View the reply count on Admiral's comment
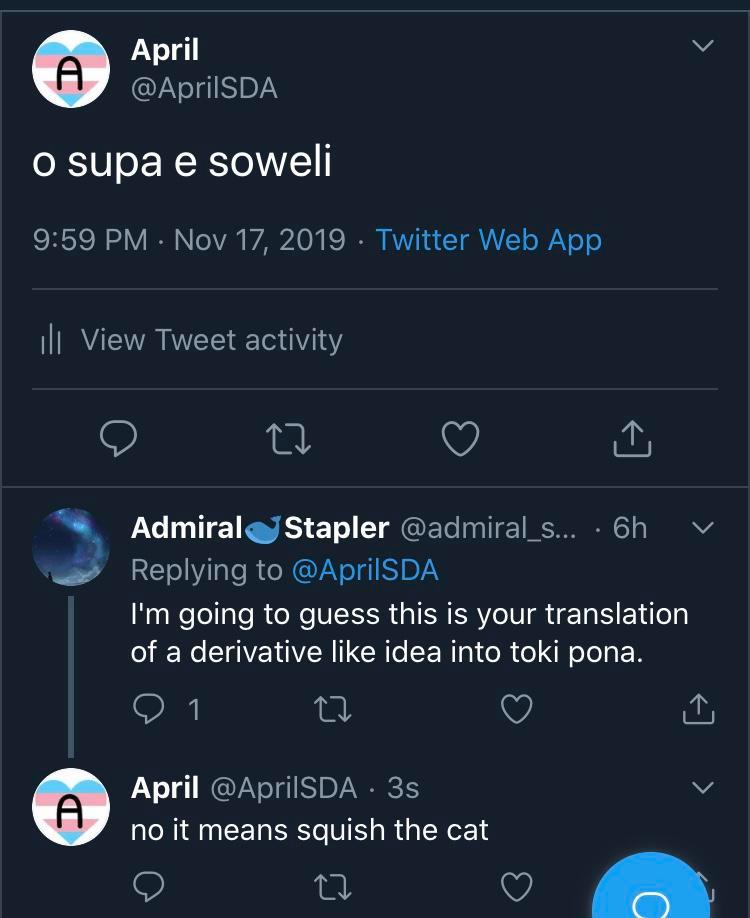The height and width of the screenshot is (918, 750). tap(192, 710)
